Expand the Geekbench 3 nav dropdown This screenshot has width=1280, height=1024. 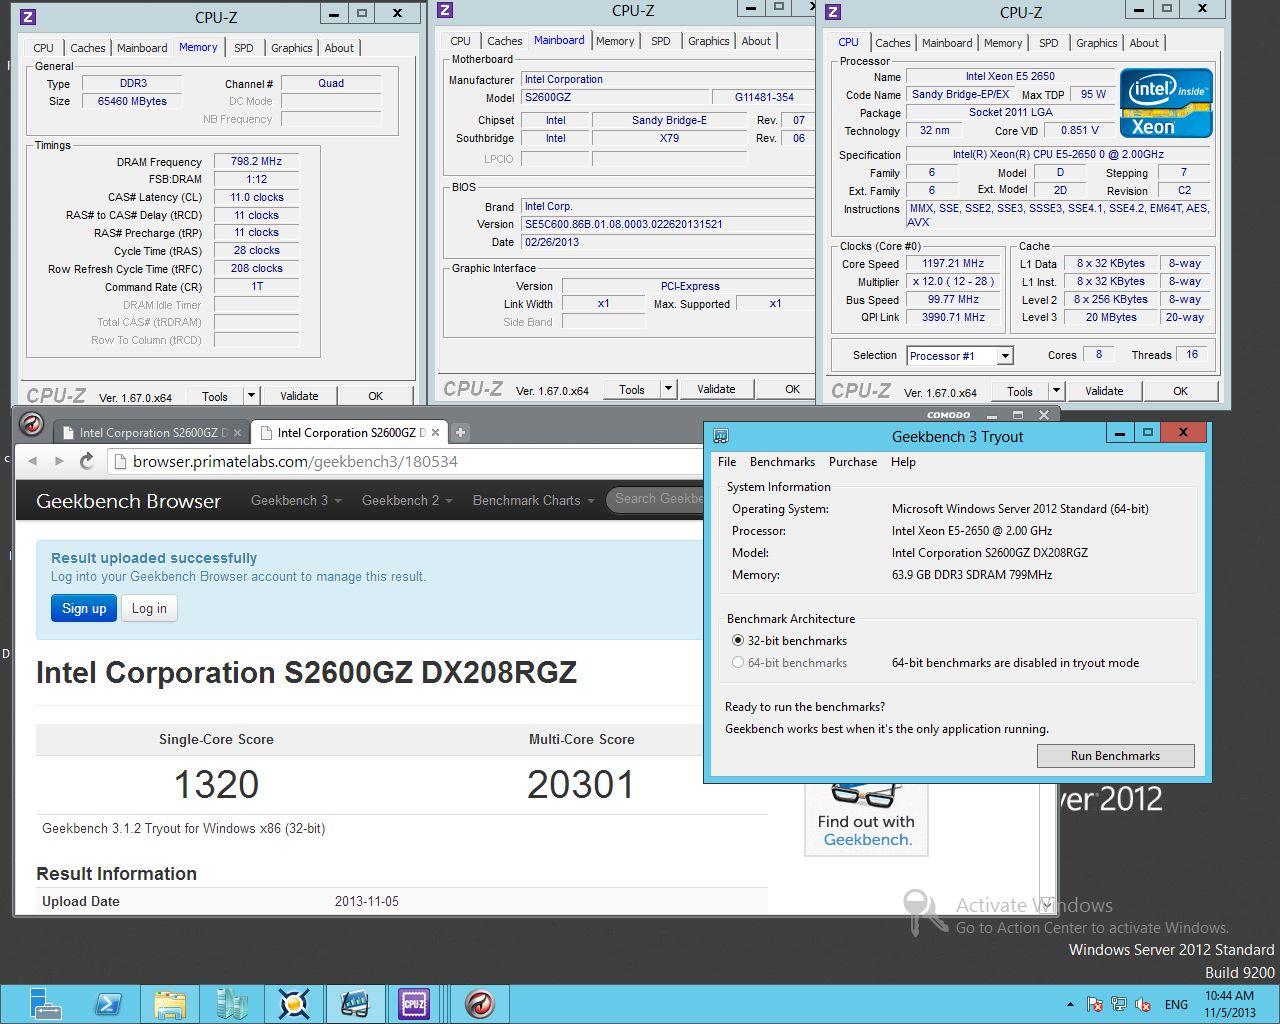click(296, 500)
